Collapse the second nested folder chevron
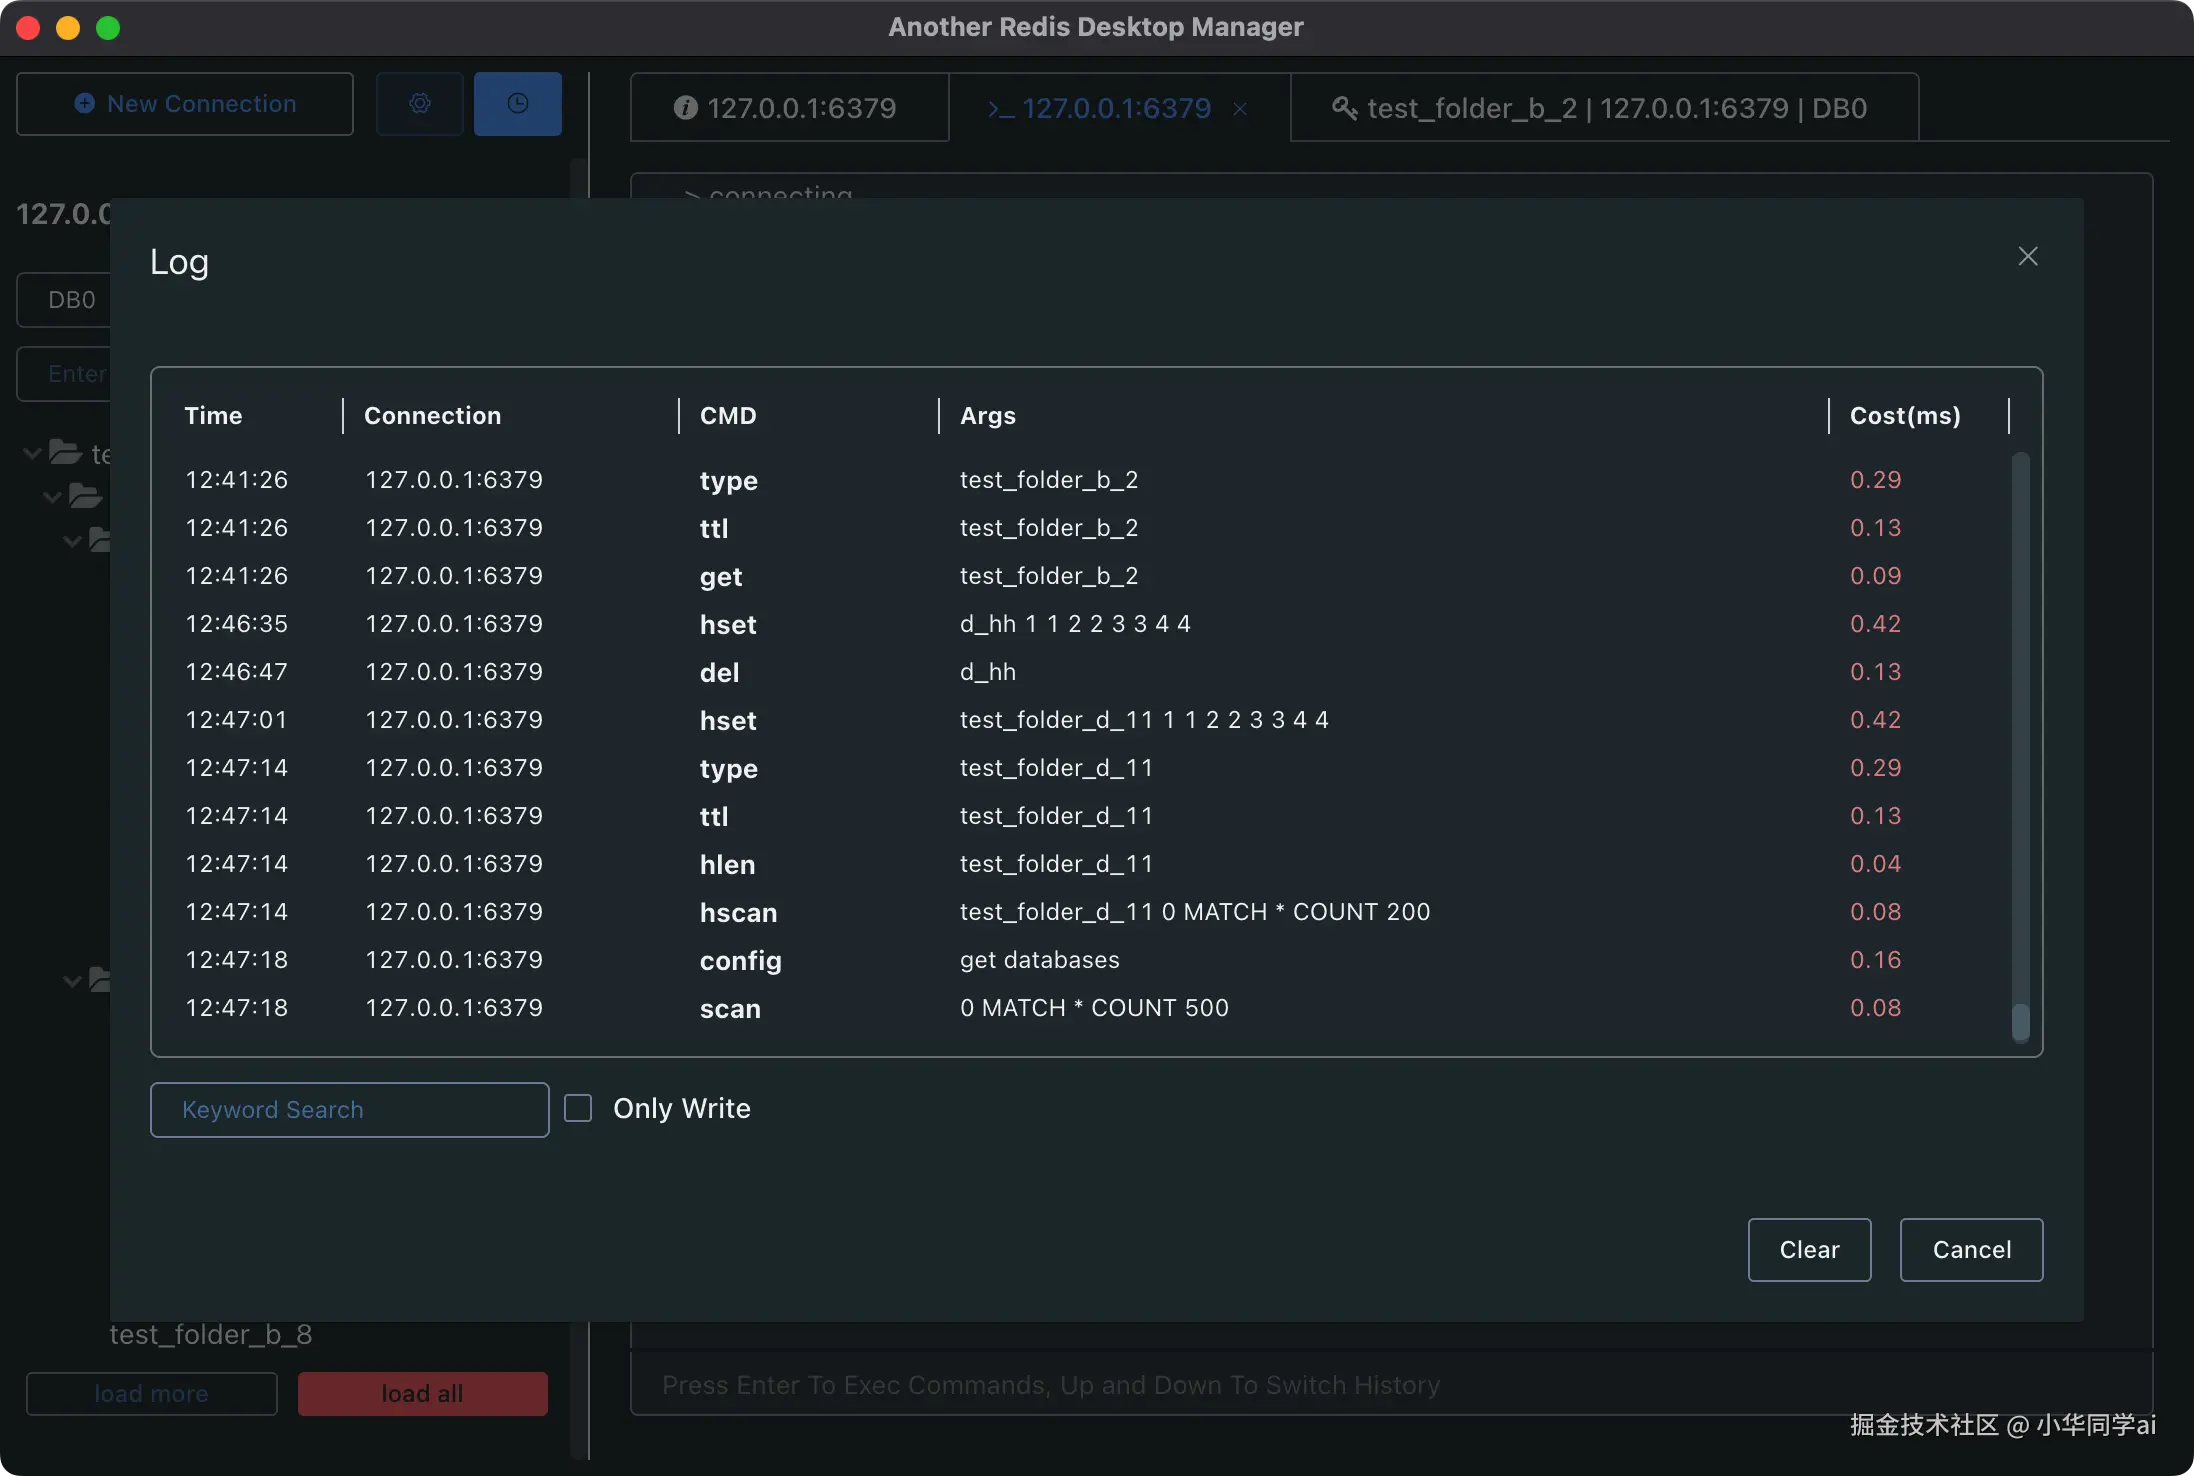The width and height of the screenshot is (2194, 1476). [x=71, y=540]
